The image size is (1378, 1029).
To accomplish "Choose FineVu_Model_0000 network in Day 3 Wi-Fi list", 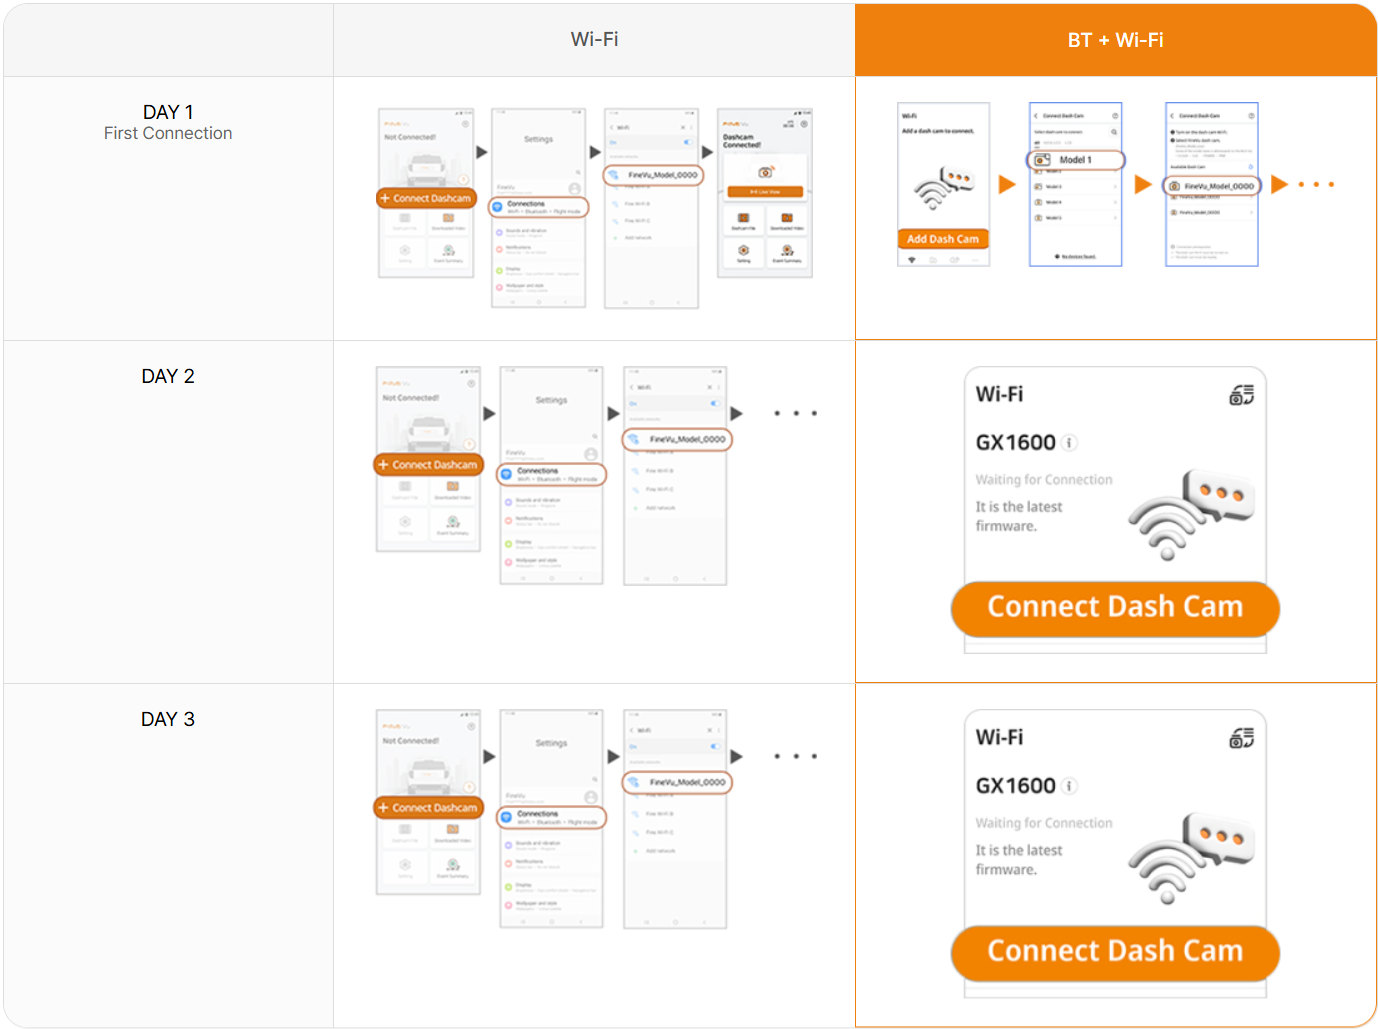I will pos(678,782).
